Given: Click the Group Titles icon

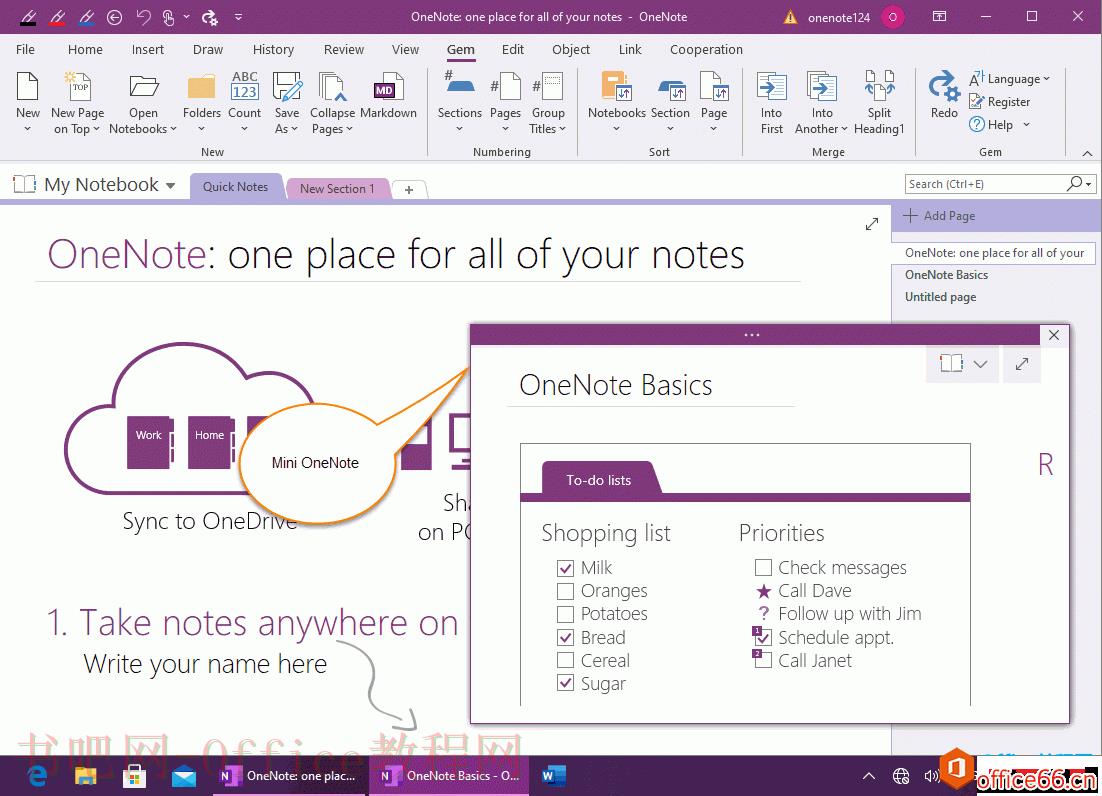Looking at the screenshot, I should [x=548, y=86].
